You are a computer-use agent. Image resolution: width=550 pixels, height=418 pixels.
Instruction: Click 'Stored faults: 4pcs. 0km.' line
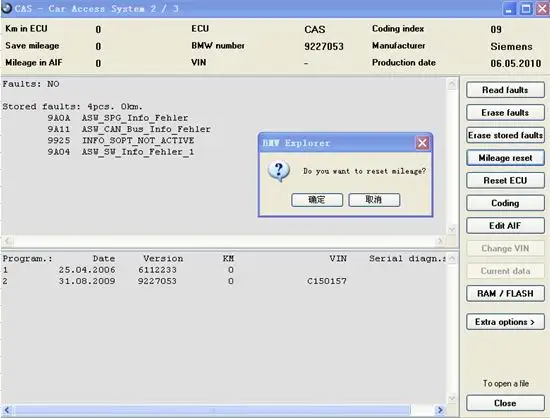[x=73, y=106]
